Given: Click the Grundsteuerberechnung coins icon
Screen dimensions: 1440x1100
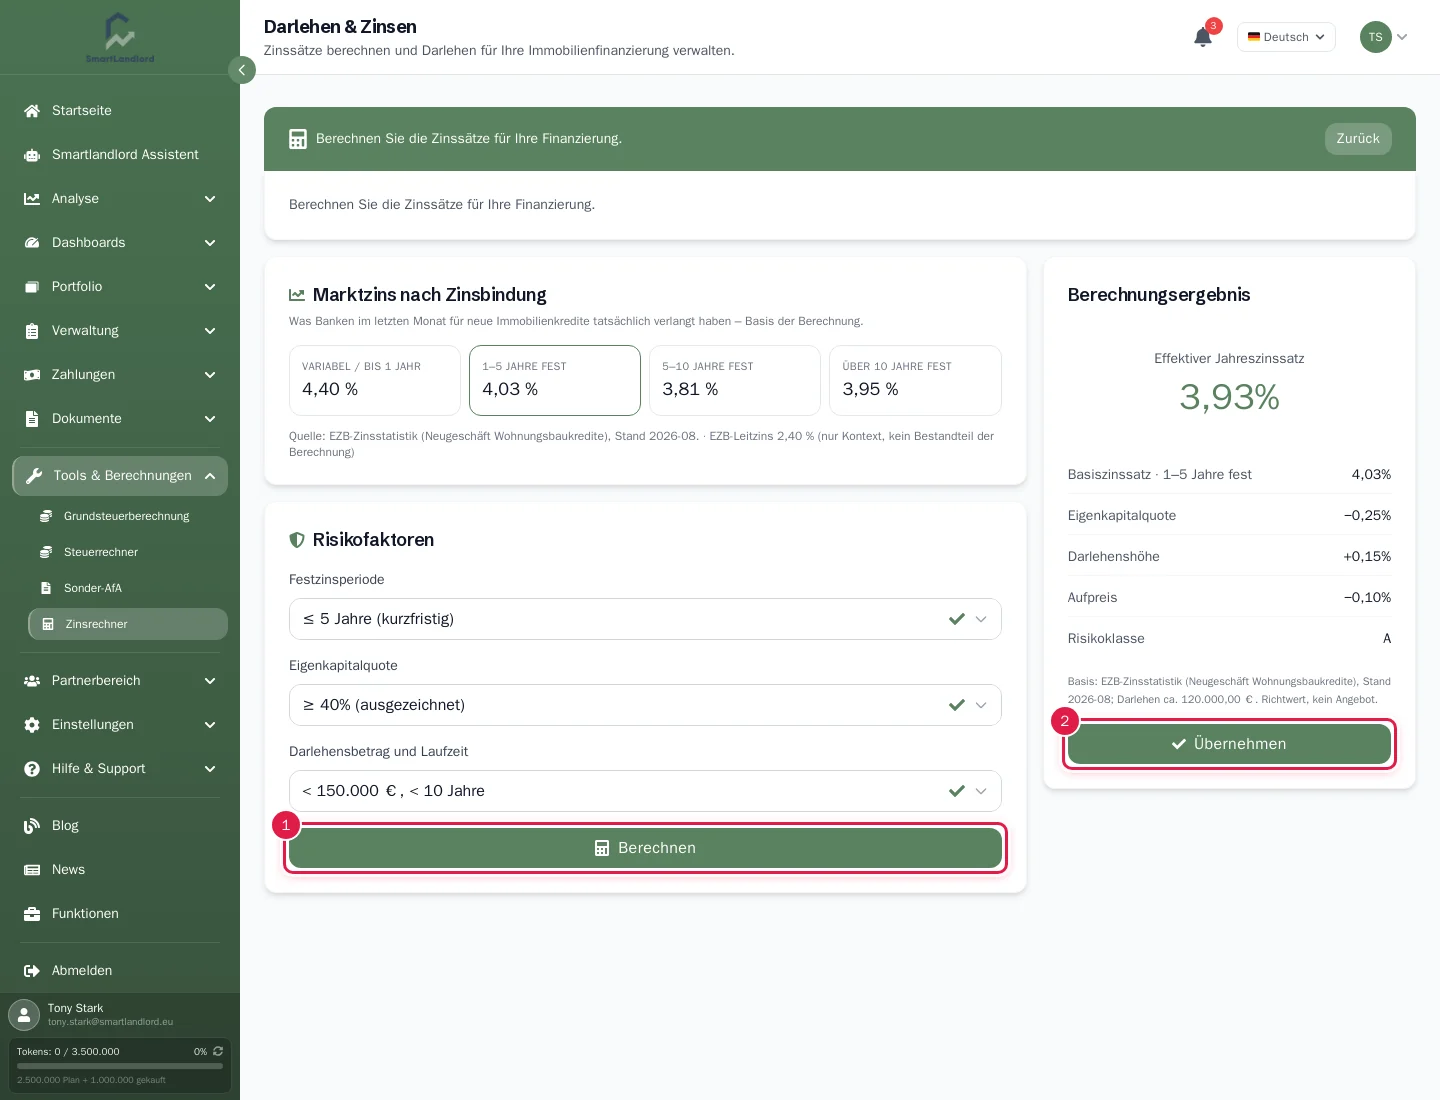Looking at the screenshot, I should (x=46, y=516).
